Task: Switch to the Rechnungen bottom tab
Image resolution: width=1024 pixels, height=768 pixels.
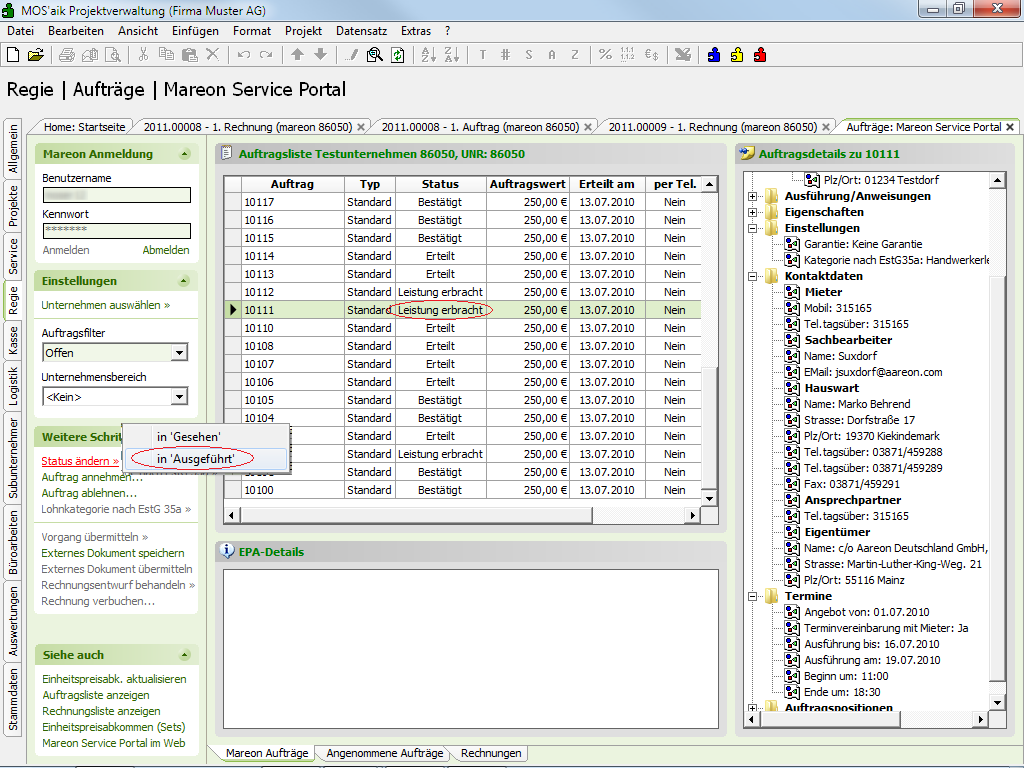Action: 491,753
